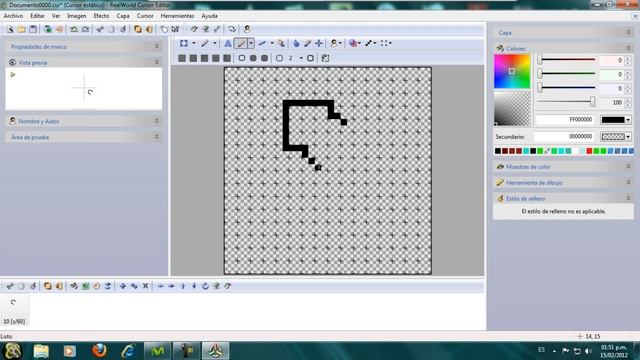
Task: Toggle the bold outlined square after width dropdown
Action: (x=310, y=58)
